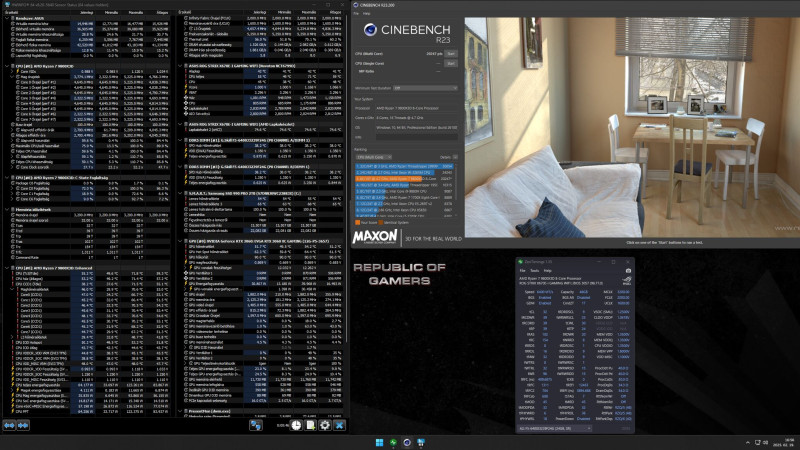Collapse the PresentMon sensor group
The width and height of the screenshot is (800, 450).
[x=180, y=411]
